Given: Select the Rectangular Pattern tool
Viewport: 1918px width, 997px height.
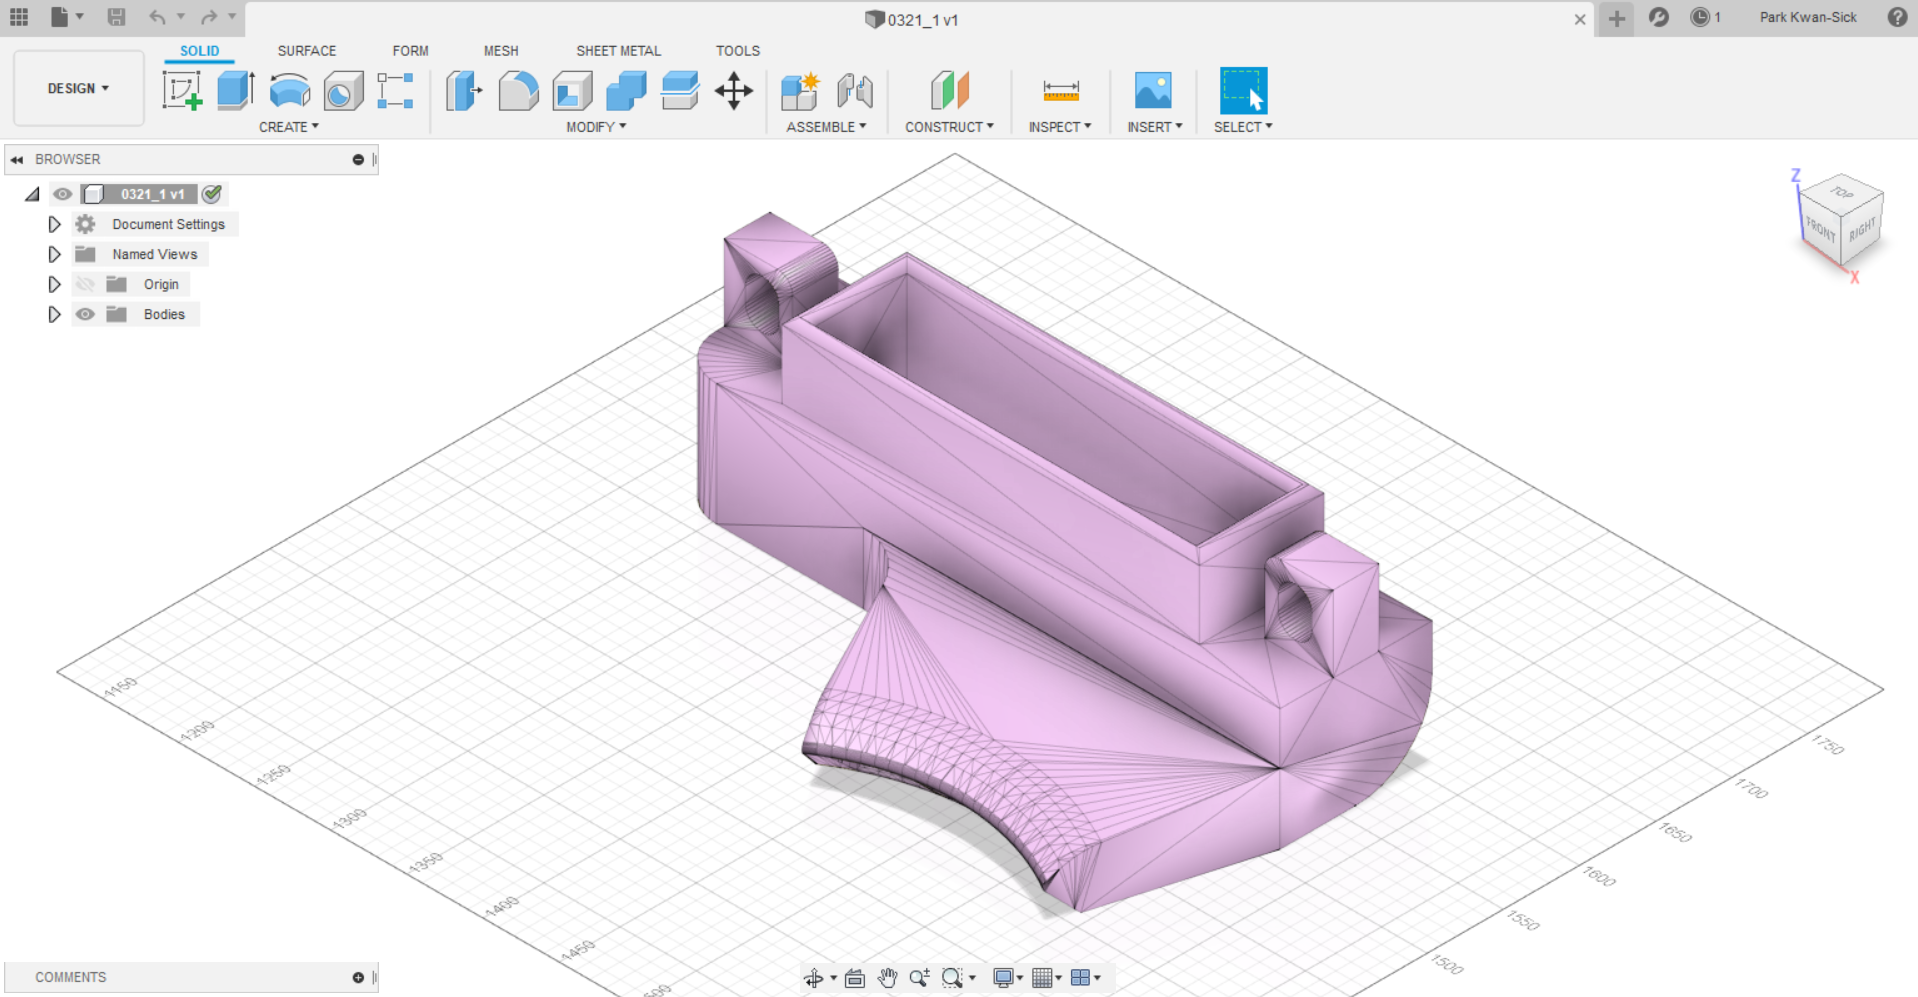Looking at the screenshot, I should point(395,91).
